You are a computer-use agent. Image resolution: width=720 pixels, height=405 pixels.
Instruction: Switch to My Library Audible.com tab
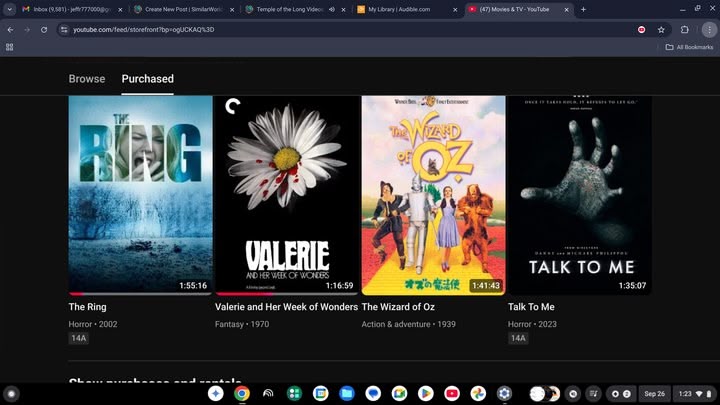point(399,9)
